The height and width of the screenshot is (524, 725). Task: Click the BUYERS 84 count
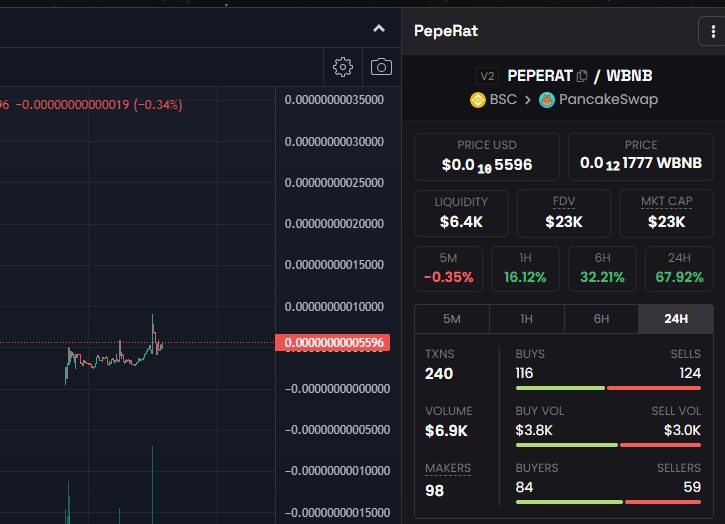(x=524, y=487)
